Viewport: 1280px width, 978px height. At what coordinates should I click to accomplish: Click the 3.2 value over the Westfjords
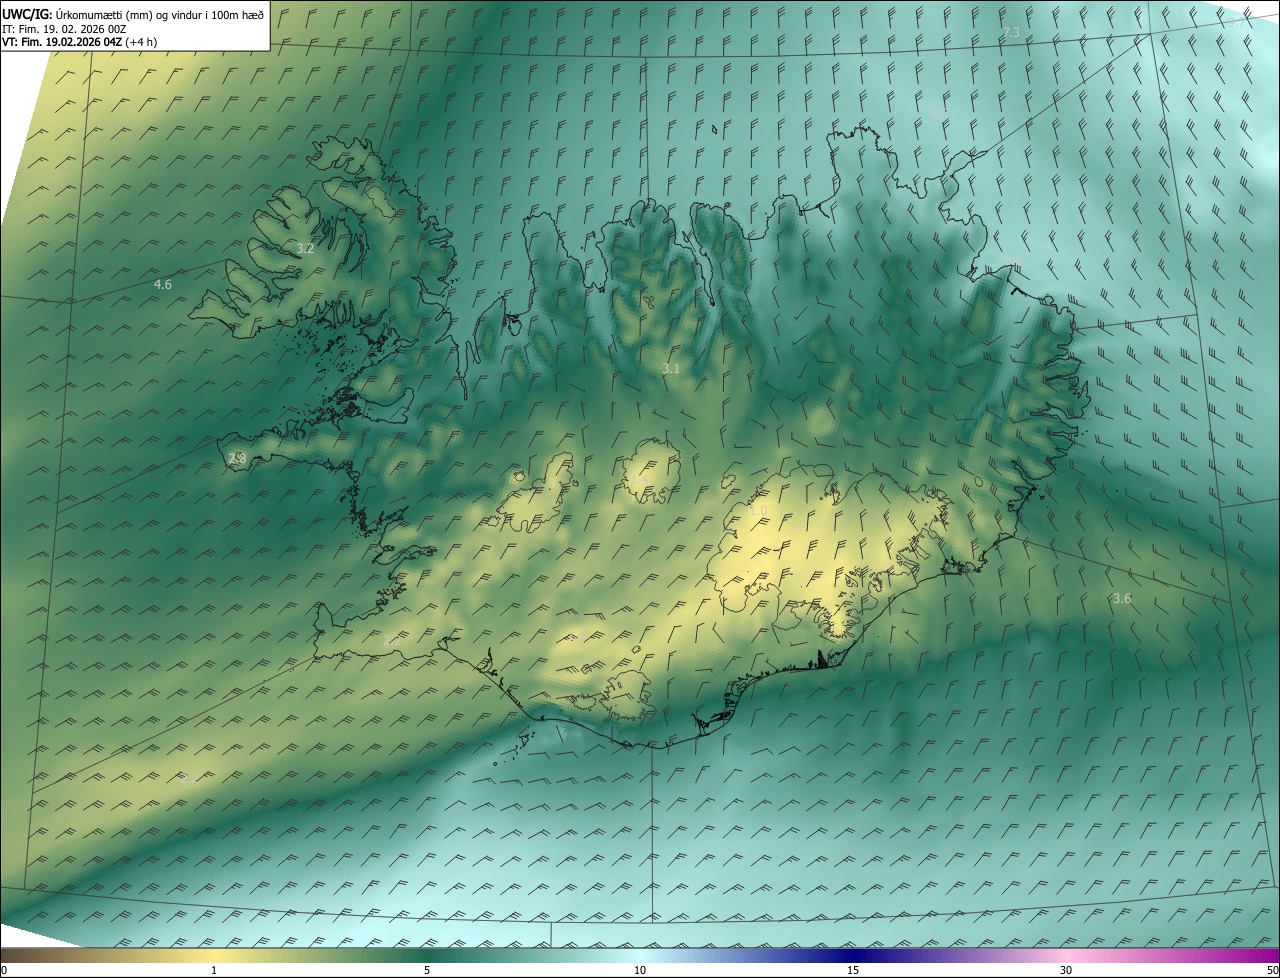point(306,248)
